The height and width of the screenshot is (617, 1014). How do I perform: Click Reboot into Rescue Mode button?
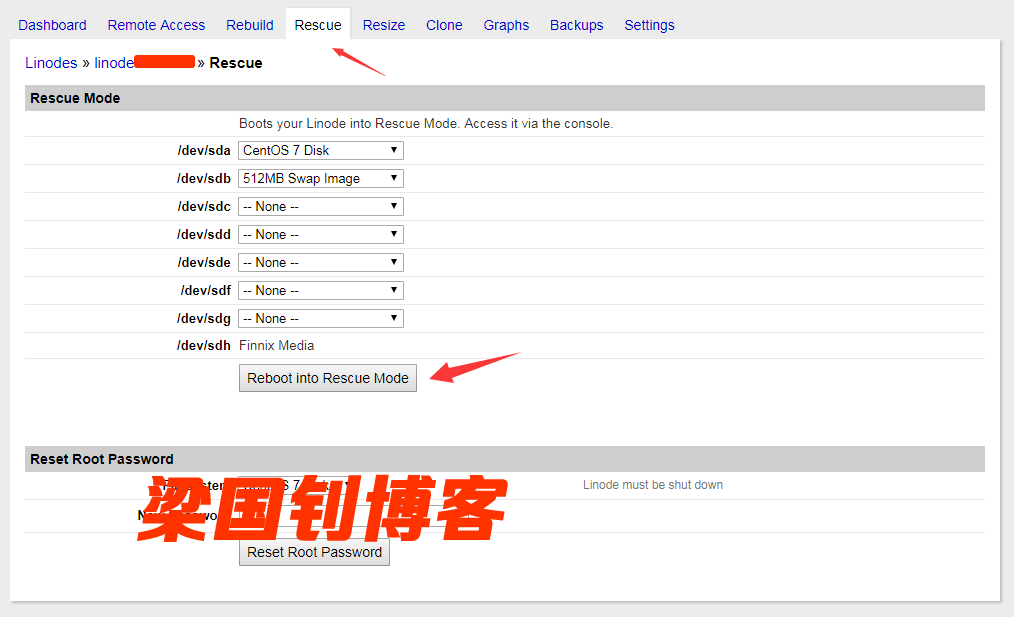(328, 378)
